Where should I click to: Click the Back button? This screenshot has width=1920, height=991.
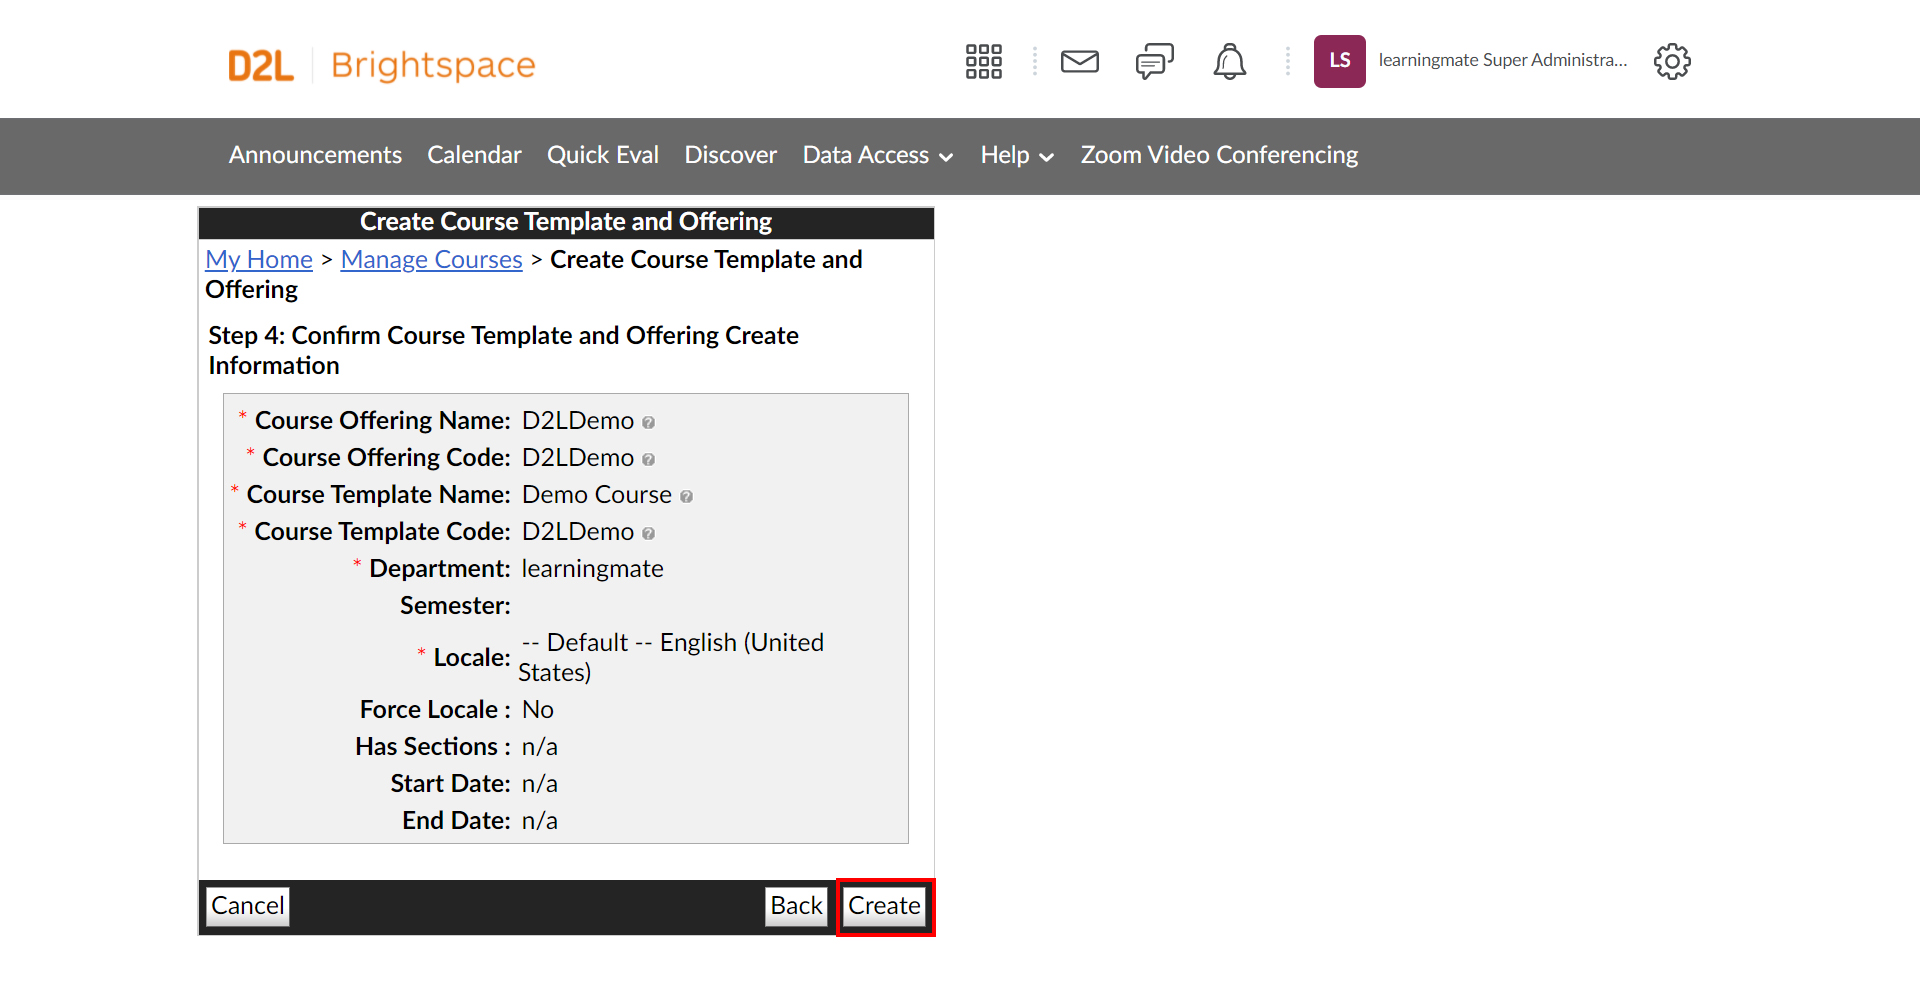[x=797, y=906]
